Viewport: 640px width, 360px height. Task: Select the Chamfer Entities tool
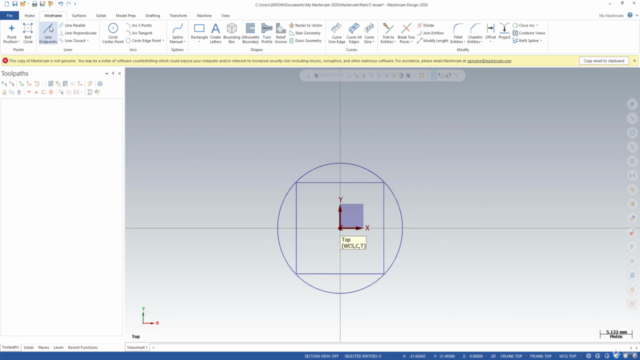click(x=475, y=33)
